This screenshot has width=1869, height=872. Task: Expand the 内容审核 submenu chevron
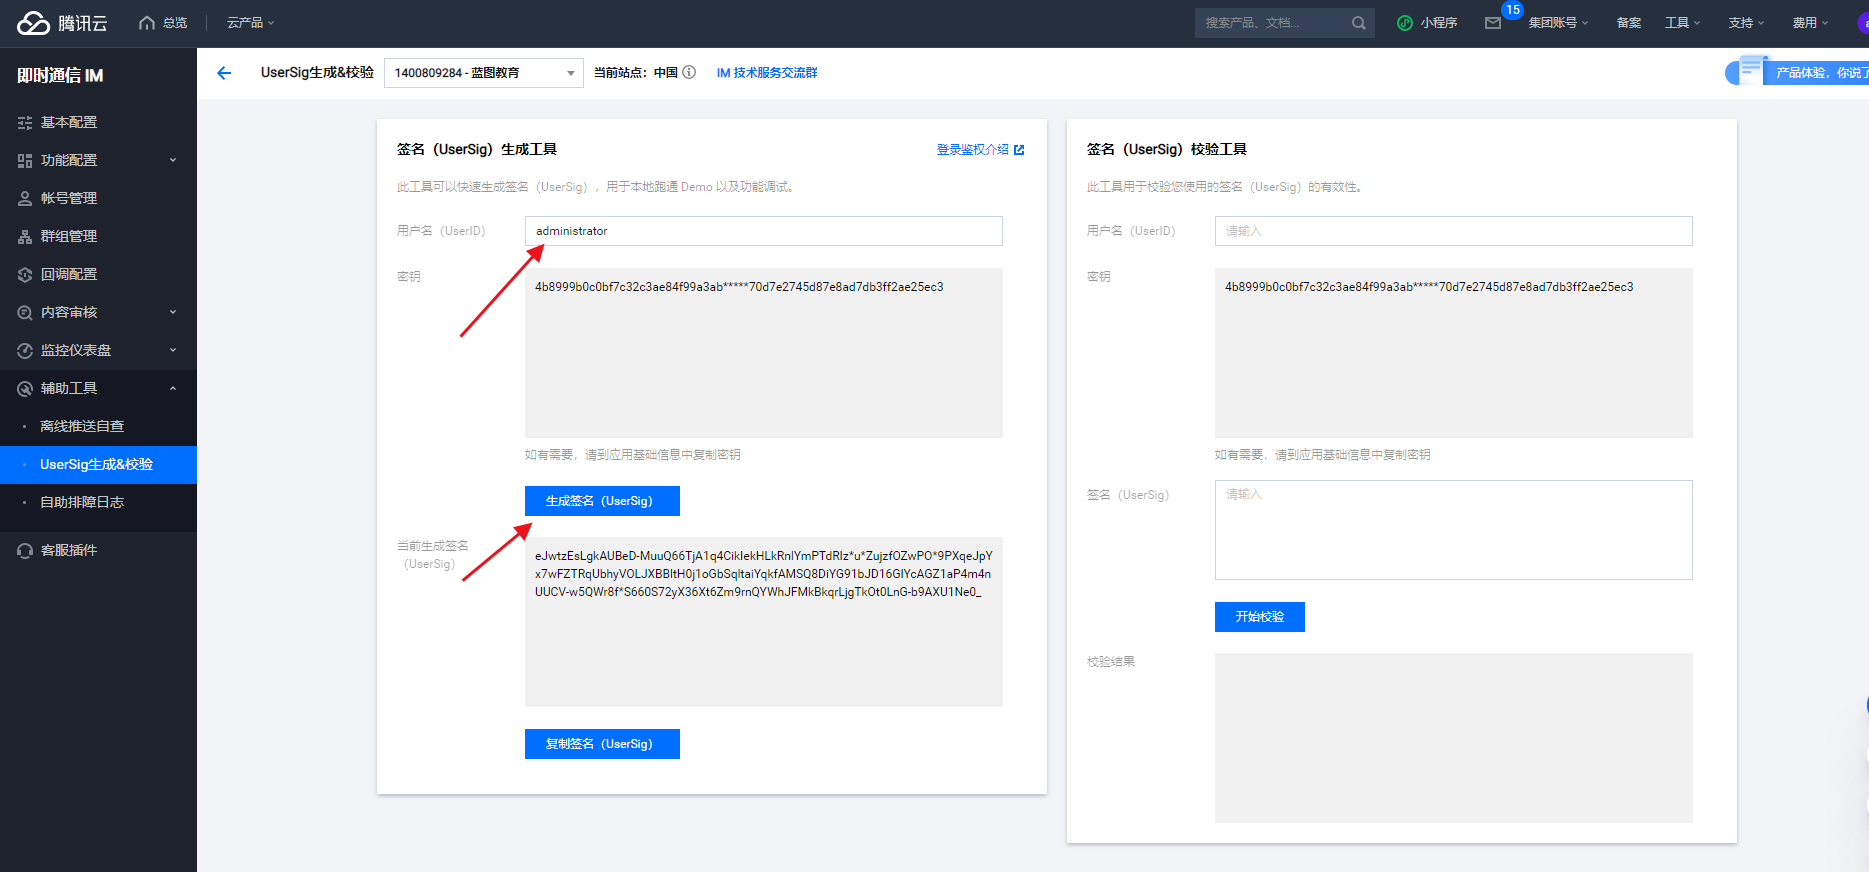(x=173, y=312)
